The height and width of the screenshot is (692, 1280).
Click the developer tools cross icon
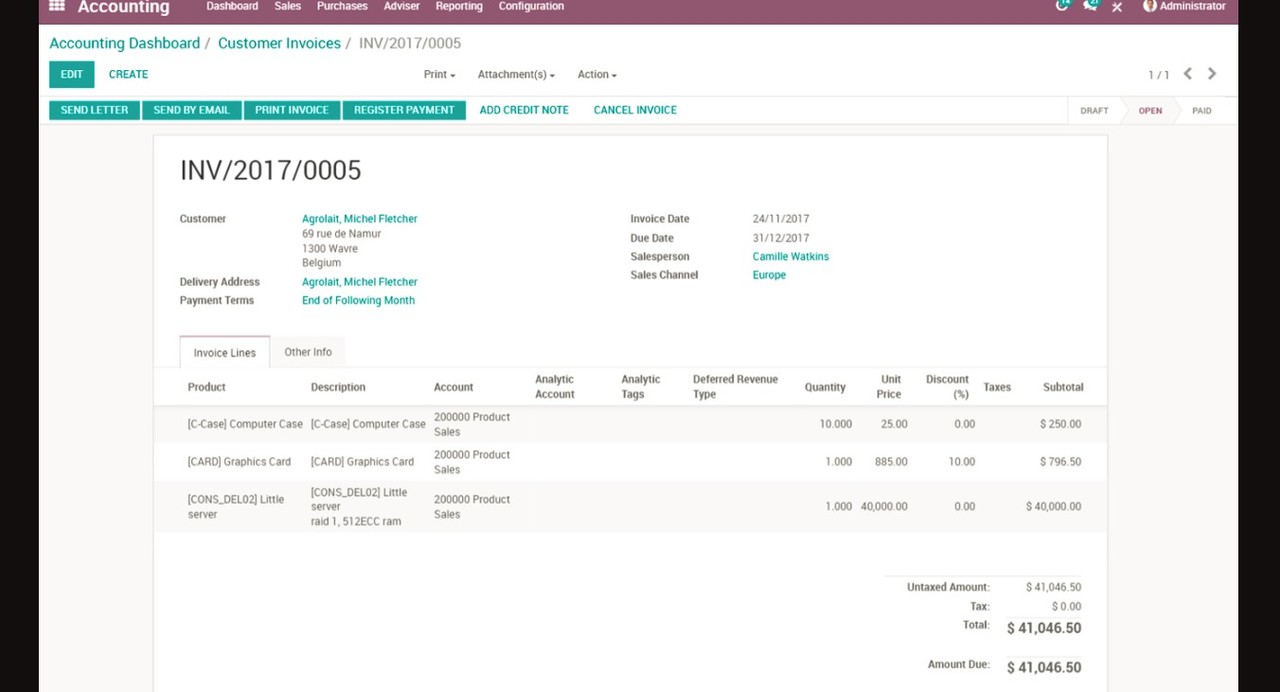1117,7
